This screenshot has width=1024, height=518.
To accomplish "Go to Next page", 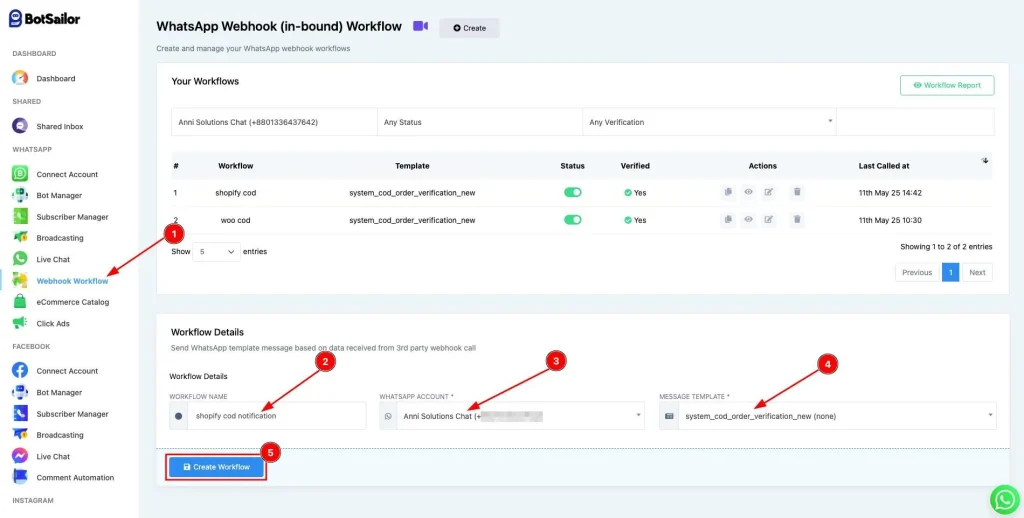I will (977, 272).
